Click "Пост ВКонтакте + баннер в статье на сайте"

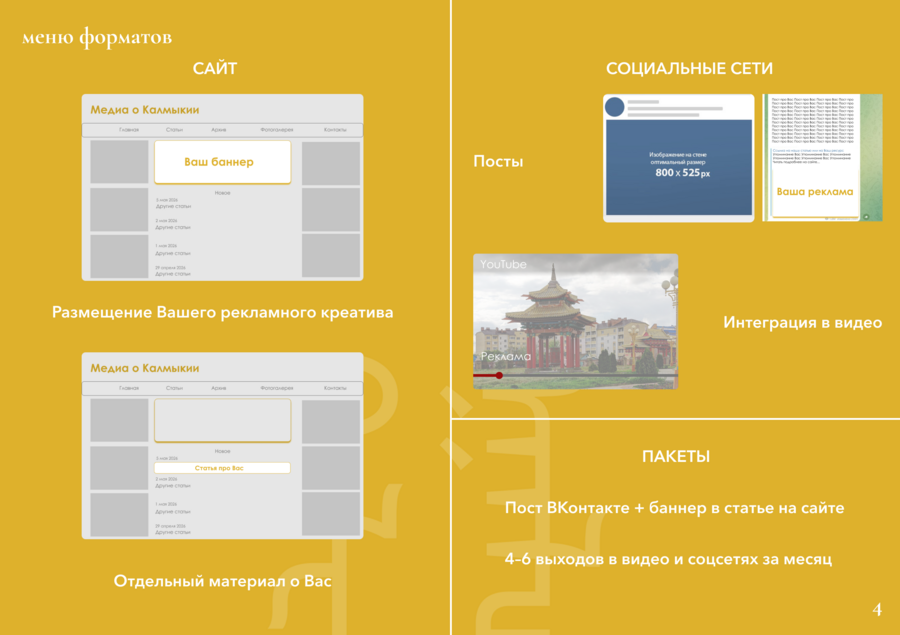pos(674,508)
